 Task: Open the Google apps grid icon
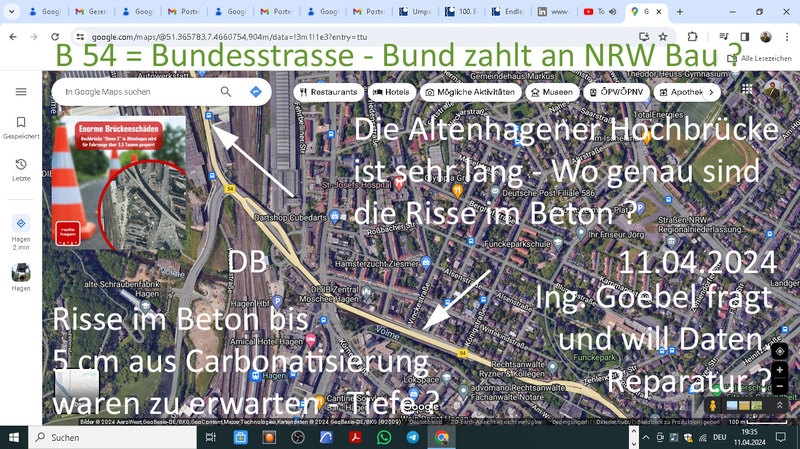747,91
